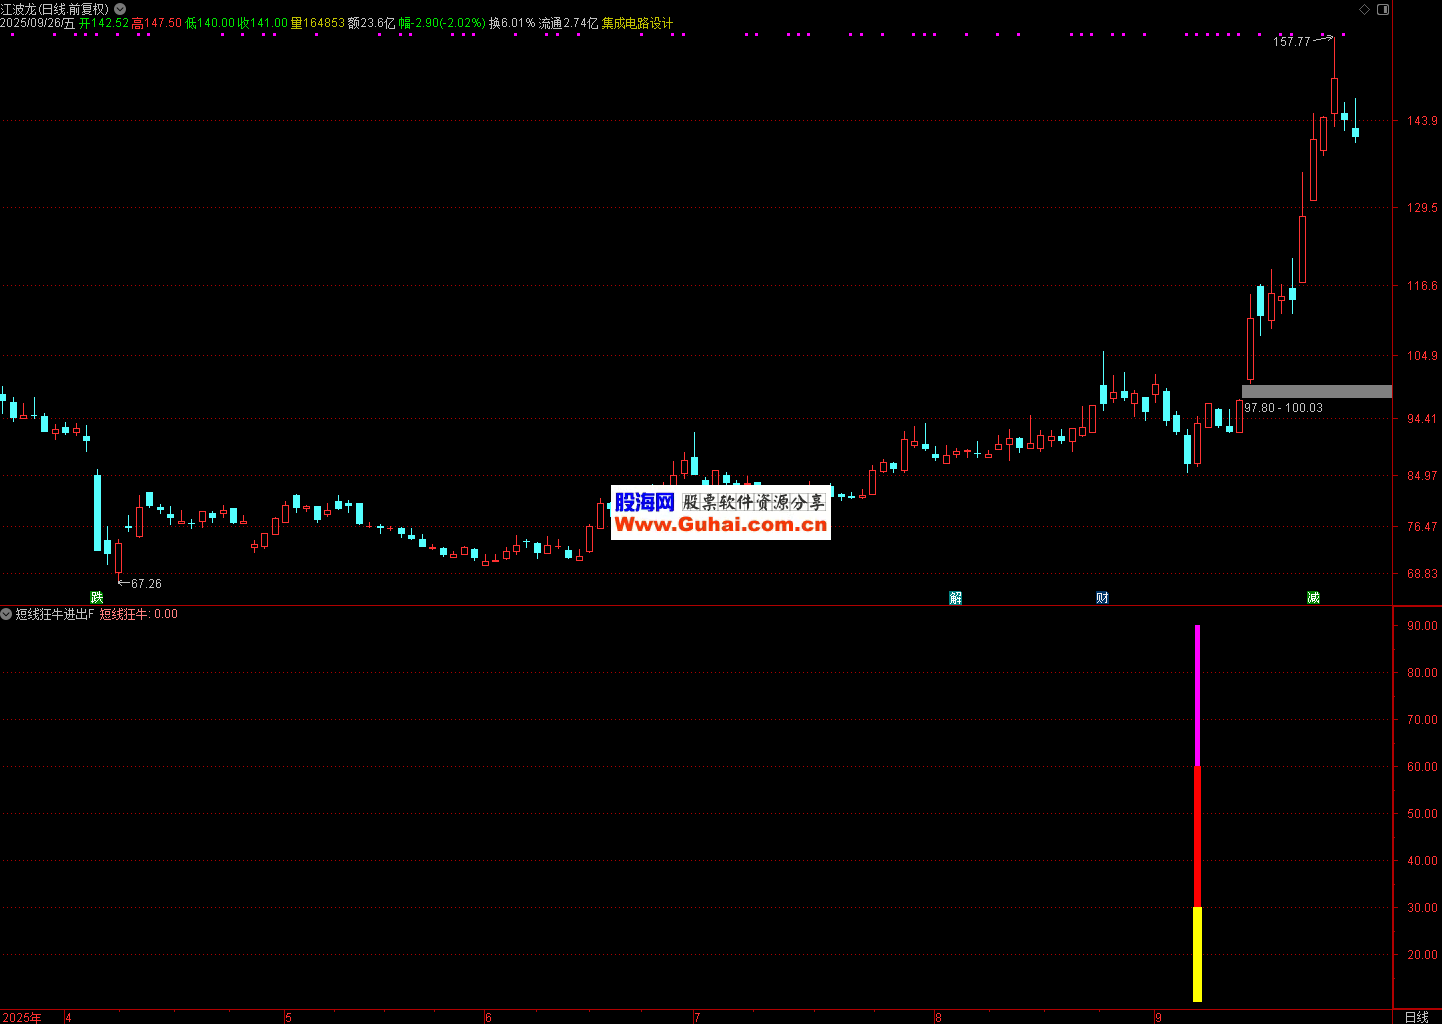Open dropdown next to 江波龙 stock title

[120, 9]
